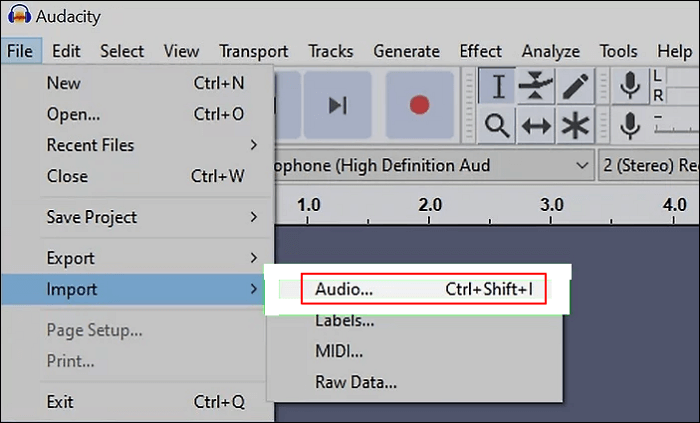Click the Record button
The image size is (700, 423).
pyautogui.click(x=420, y=105)
